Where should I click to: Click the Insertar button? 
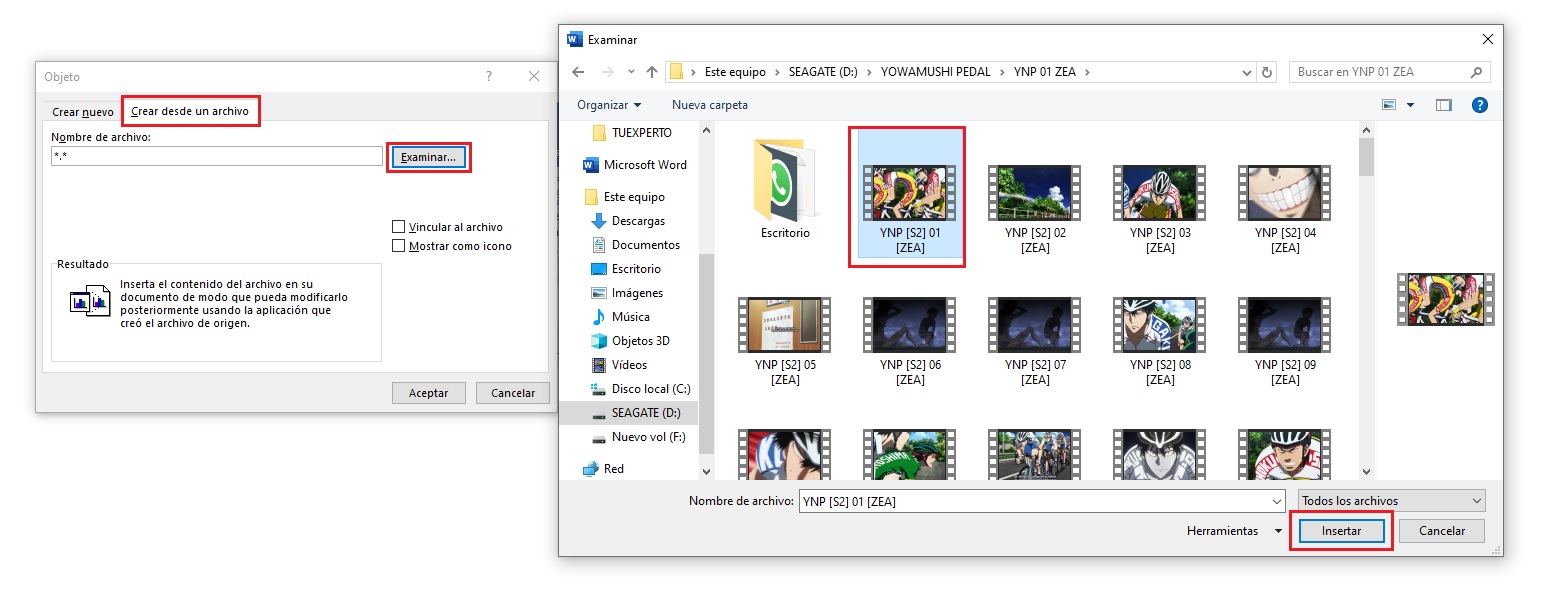click(x=1341, y=531)
